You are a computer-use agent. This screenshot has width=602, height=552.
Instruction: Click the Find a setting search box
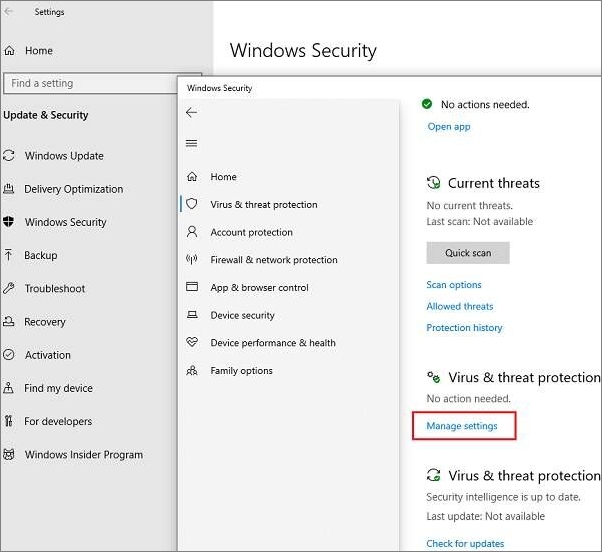[x=90, y=83]
